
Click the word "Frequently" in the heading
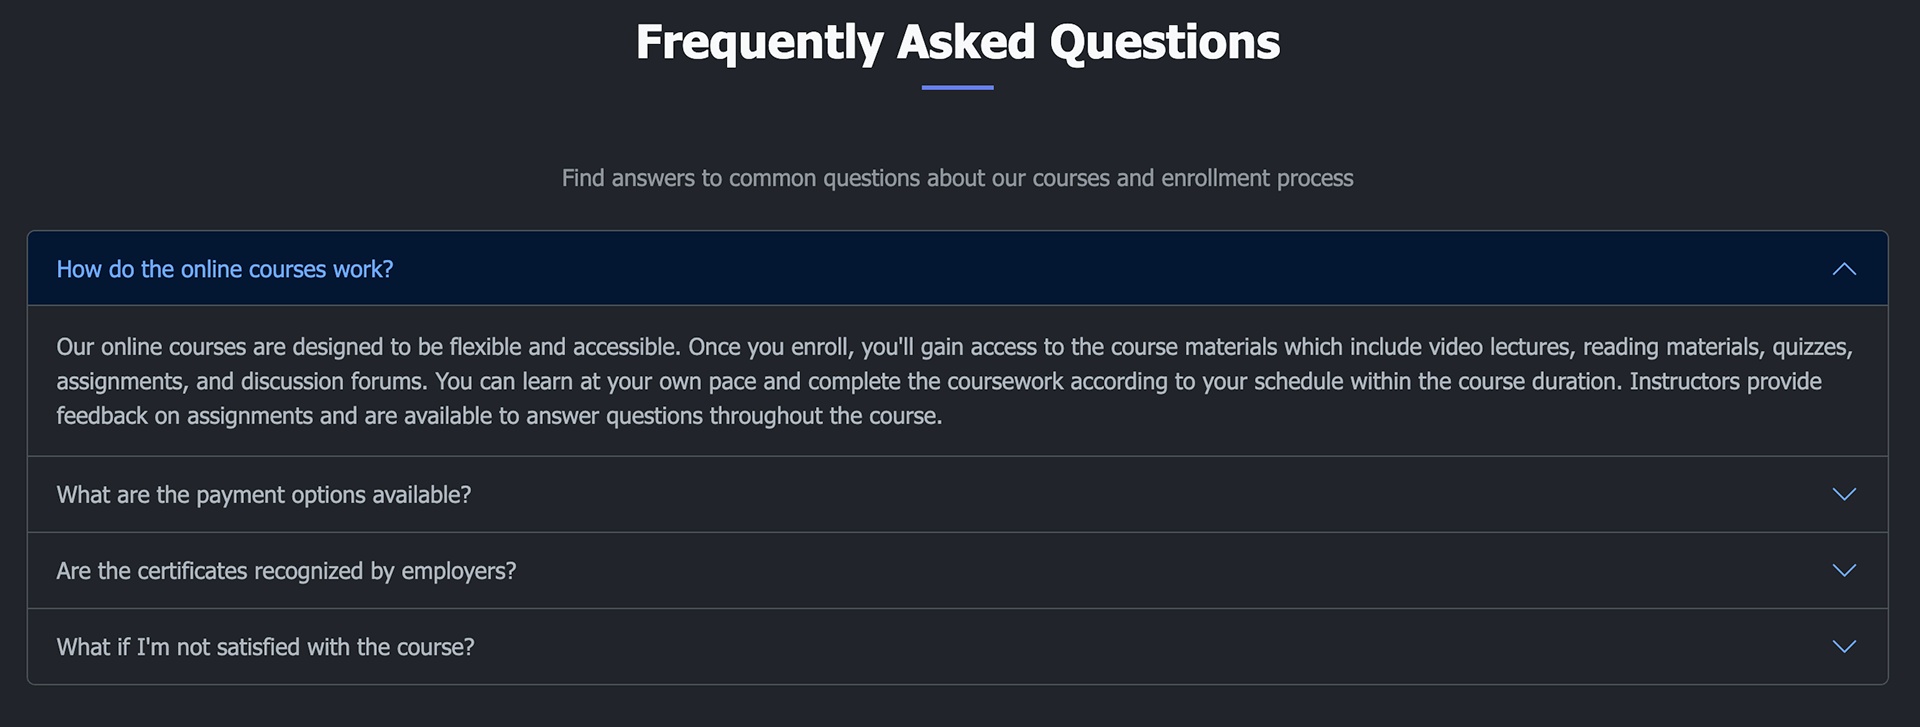tap(759, 42)
